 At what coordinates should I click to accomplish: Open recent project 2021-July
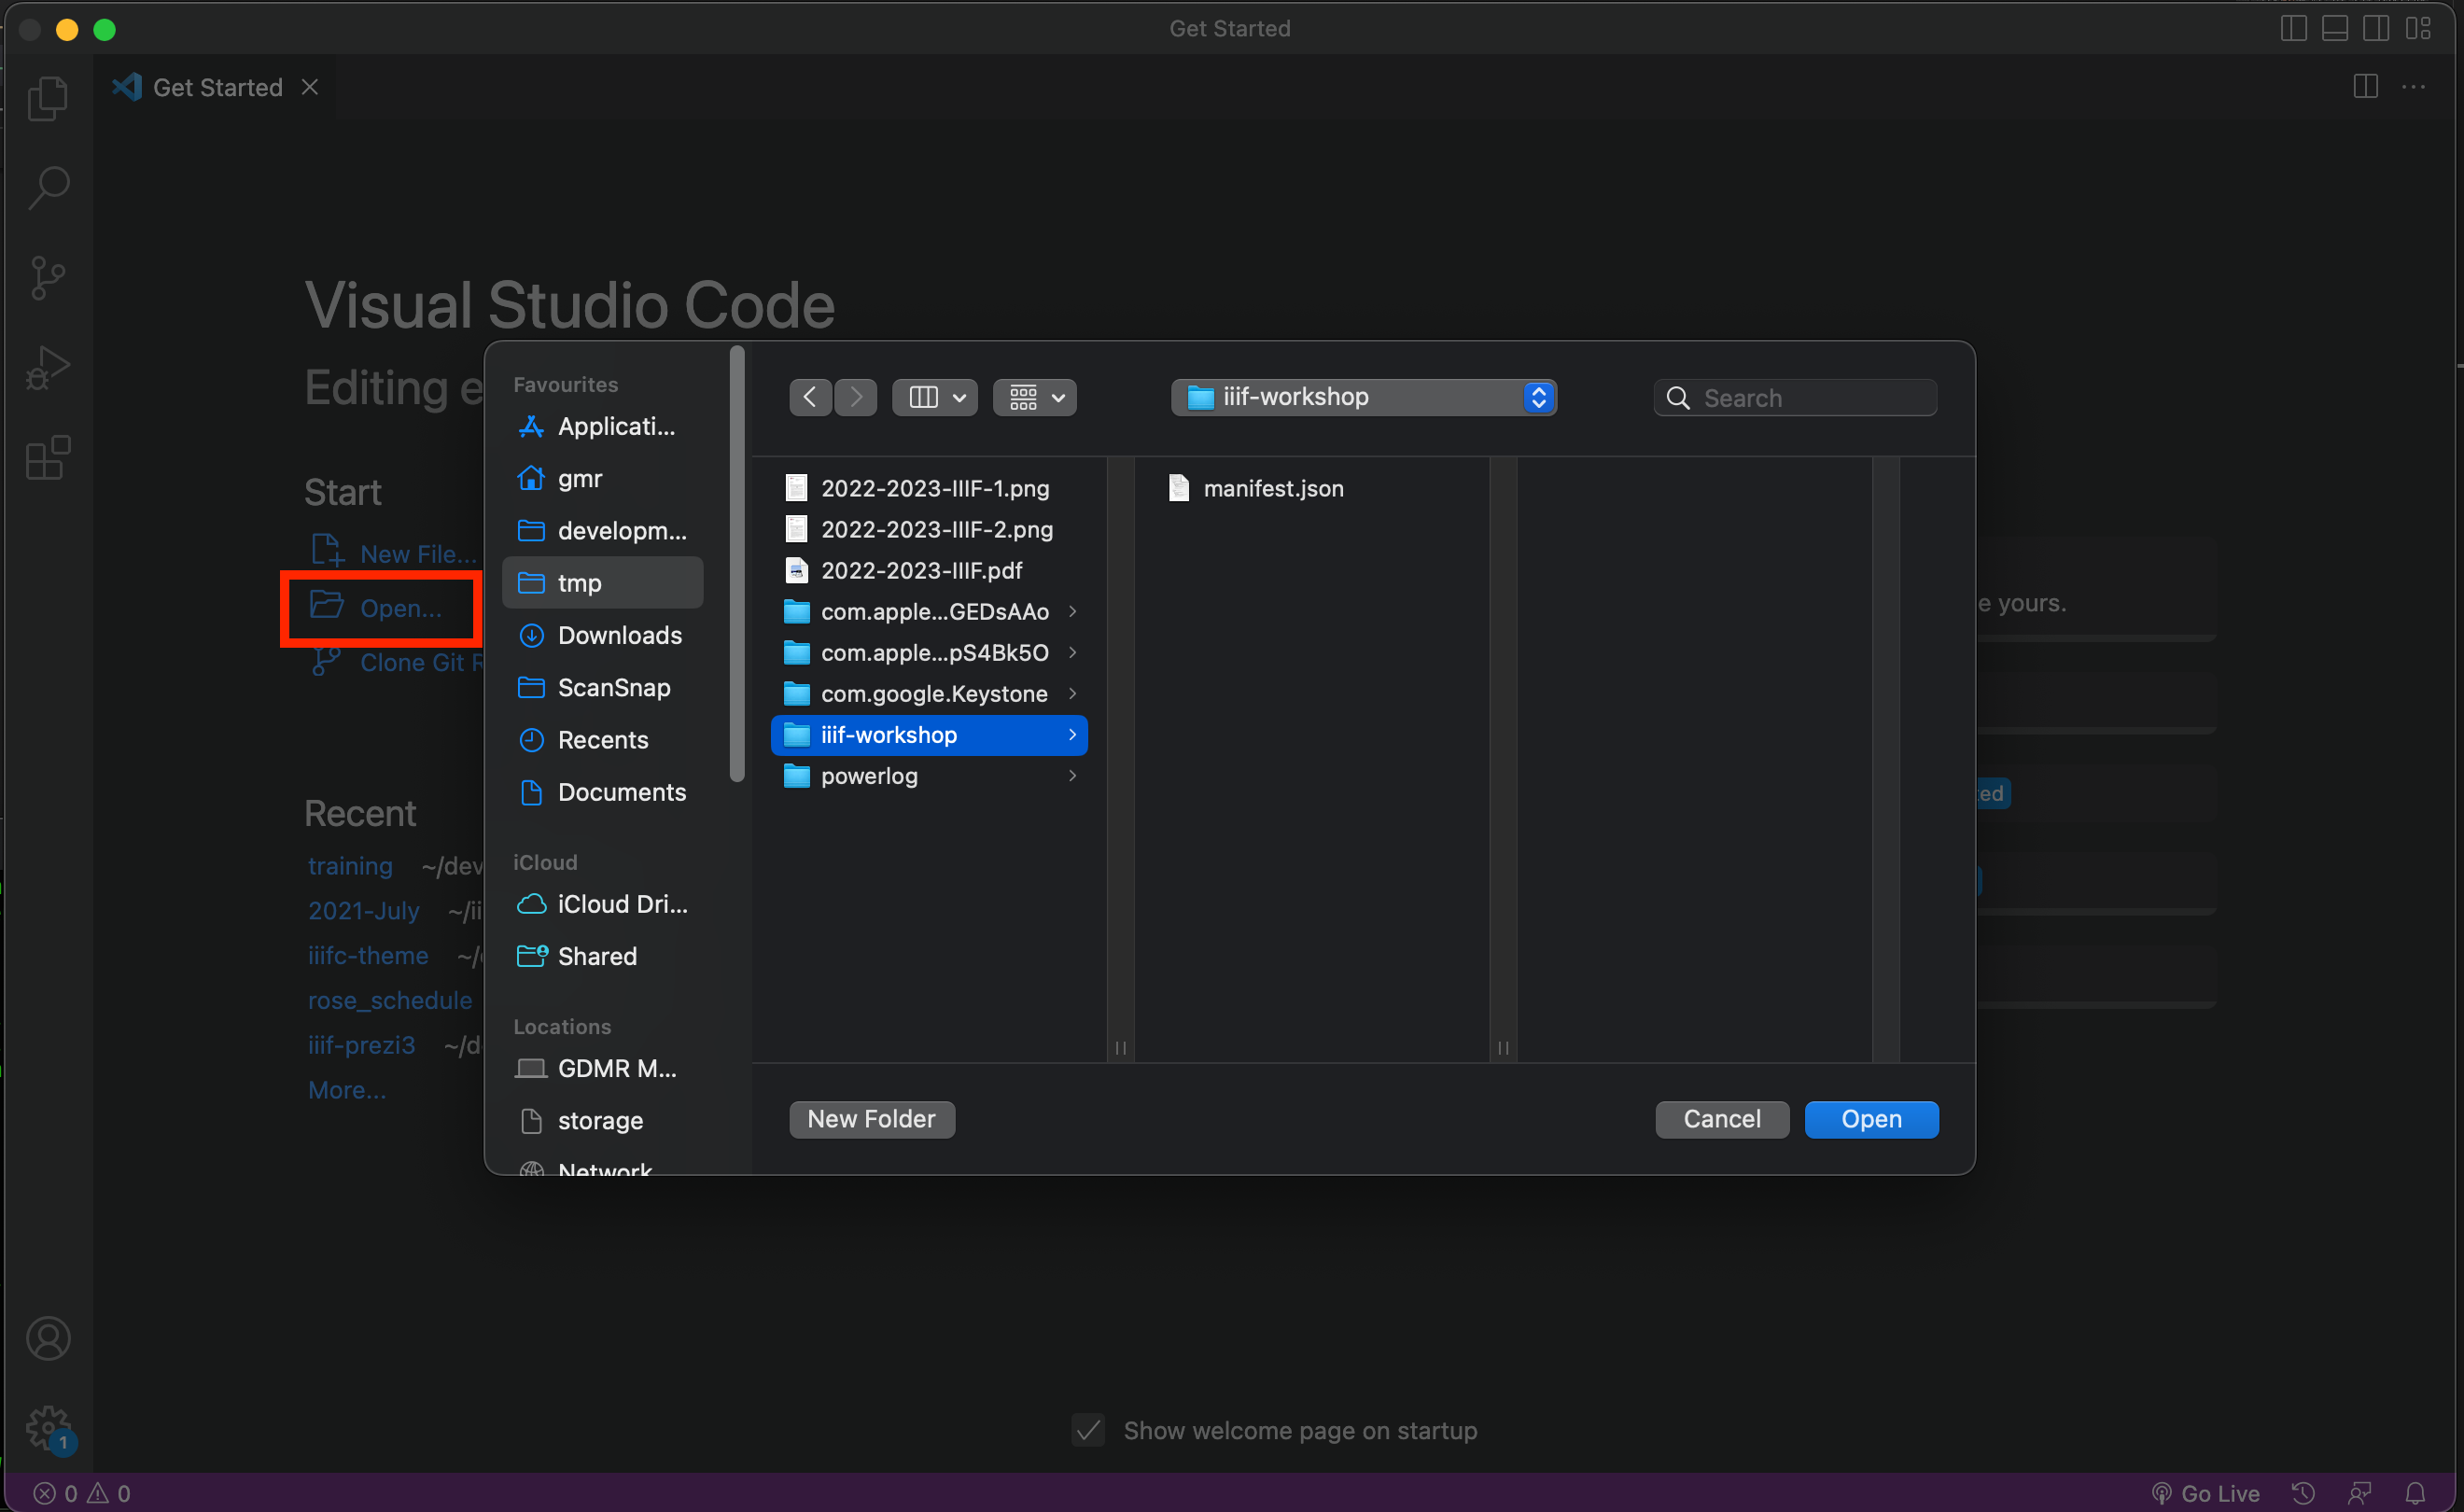pyautogui.click(x=363, y=911)
